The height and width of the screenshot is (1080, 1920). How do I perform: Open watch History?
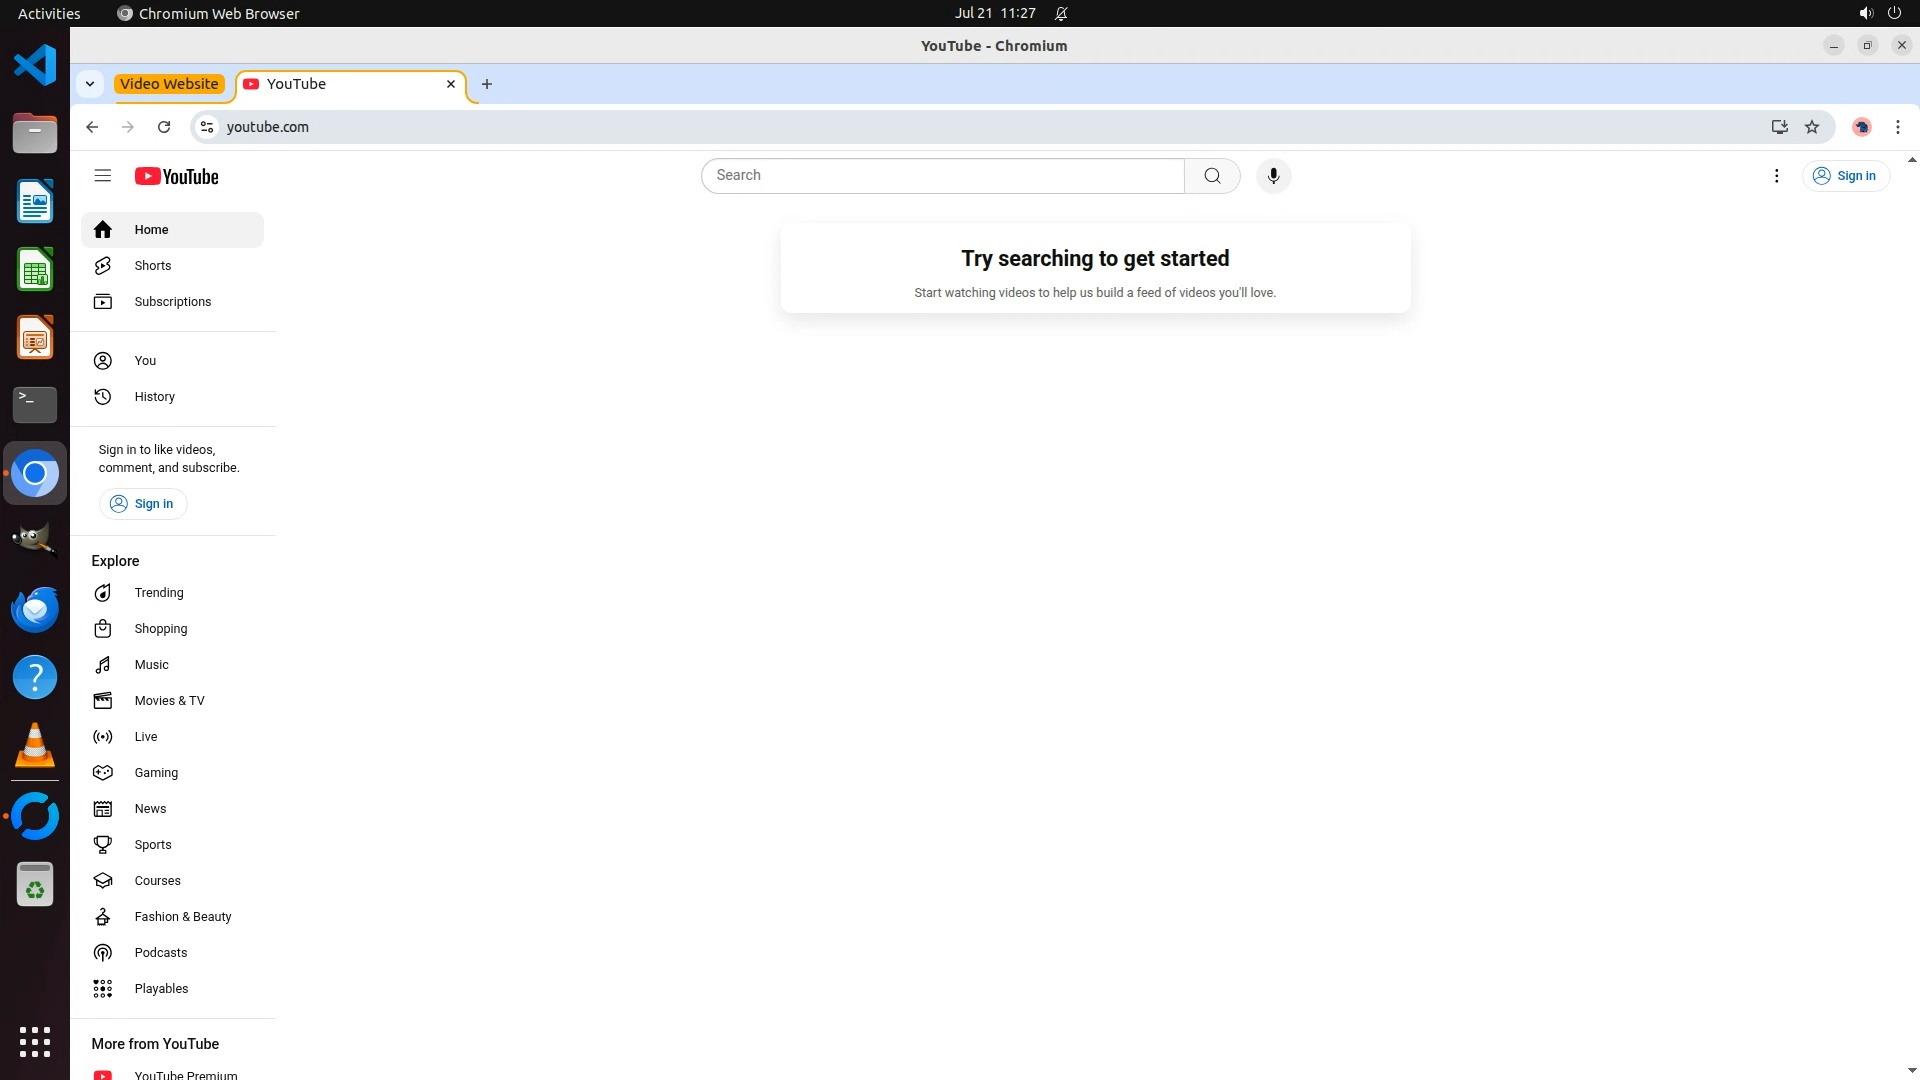154,397
